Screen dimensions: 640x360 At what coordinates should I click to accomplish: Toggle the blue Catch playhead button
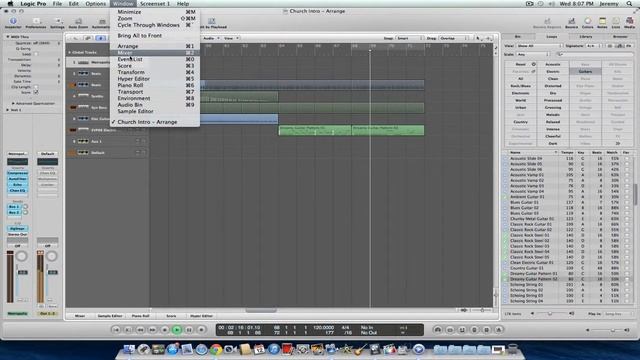[100, 38]
